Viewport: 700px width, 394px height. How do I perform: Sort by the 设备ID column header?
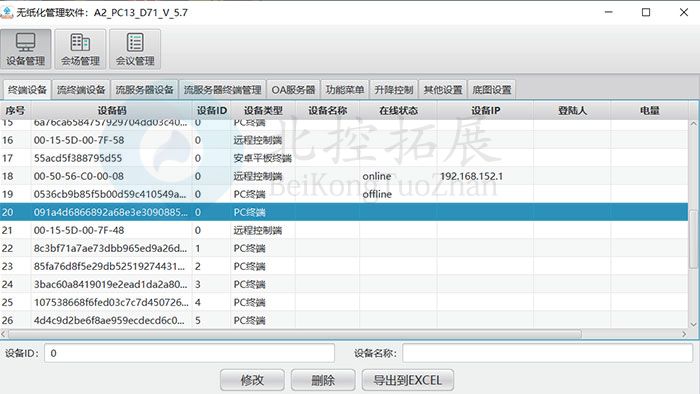[x=212, y=110]
